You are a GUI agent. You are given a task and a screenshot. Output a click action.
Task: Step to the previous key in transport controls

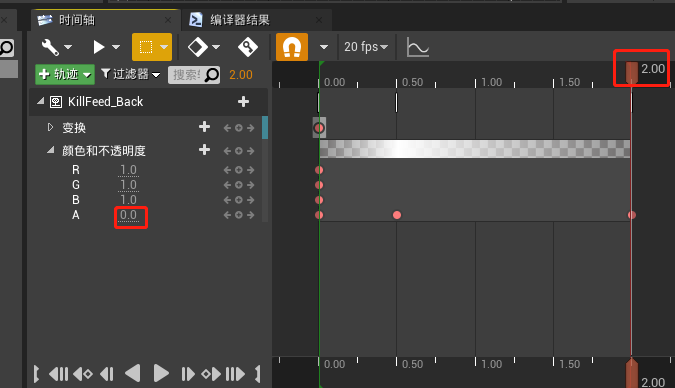point(83,374)
